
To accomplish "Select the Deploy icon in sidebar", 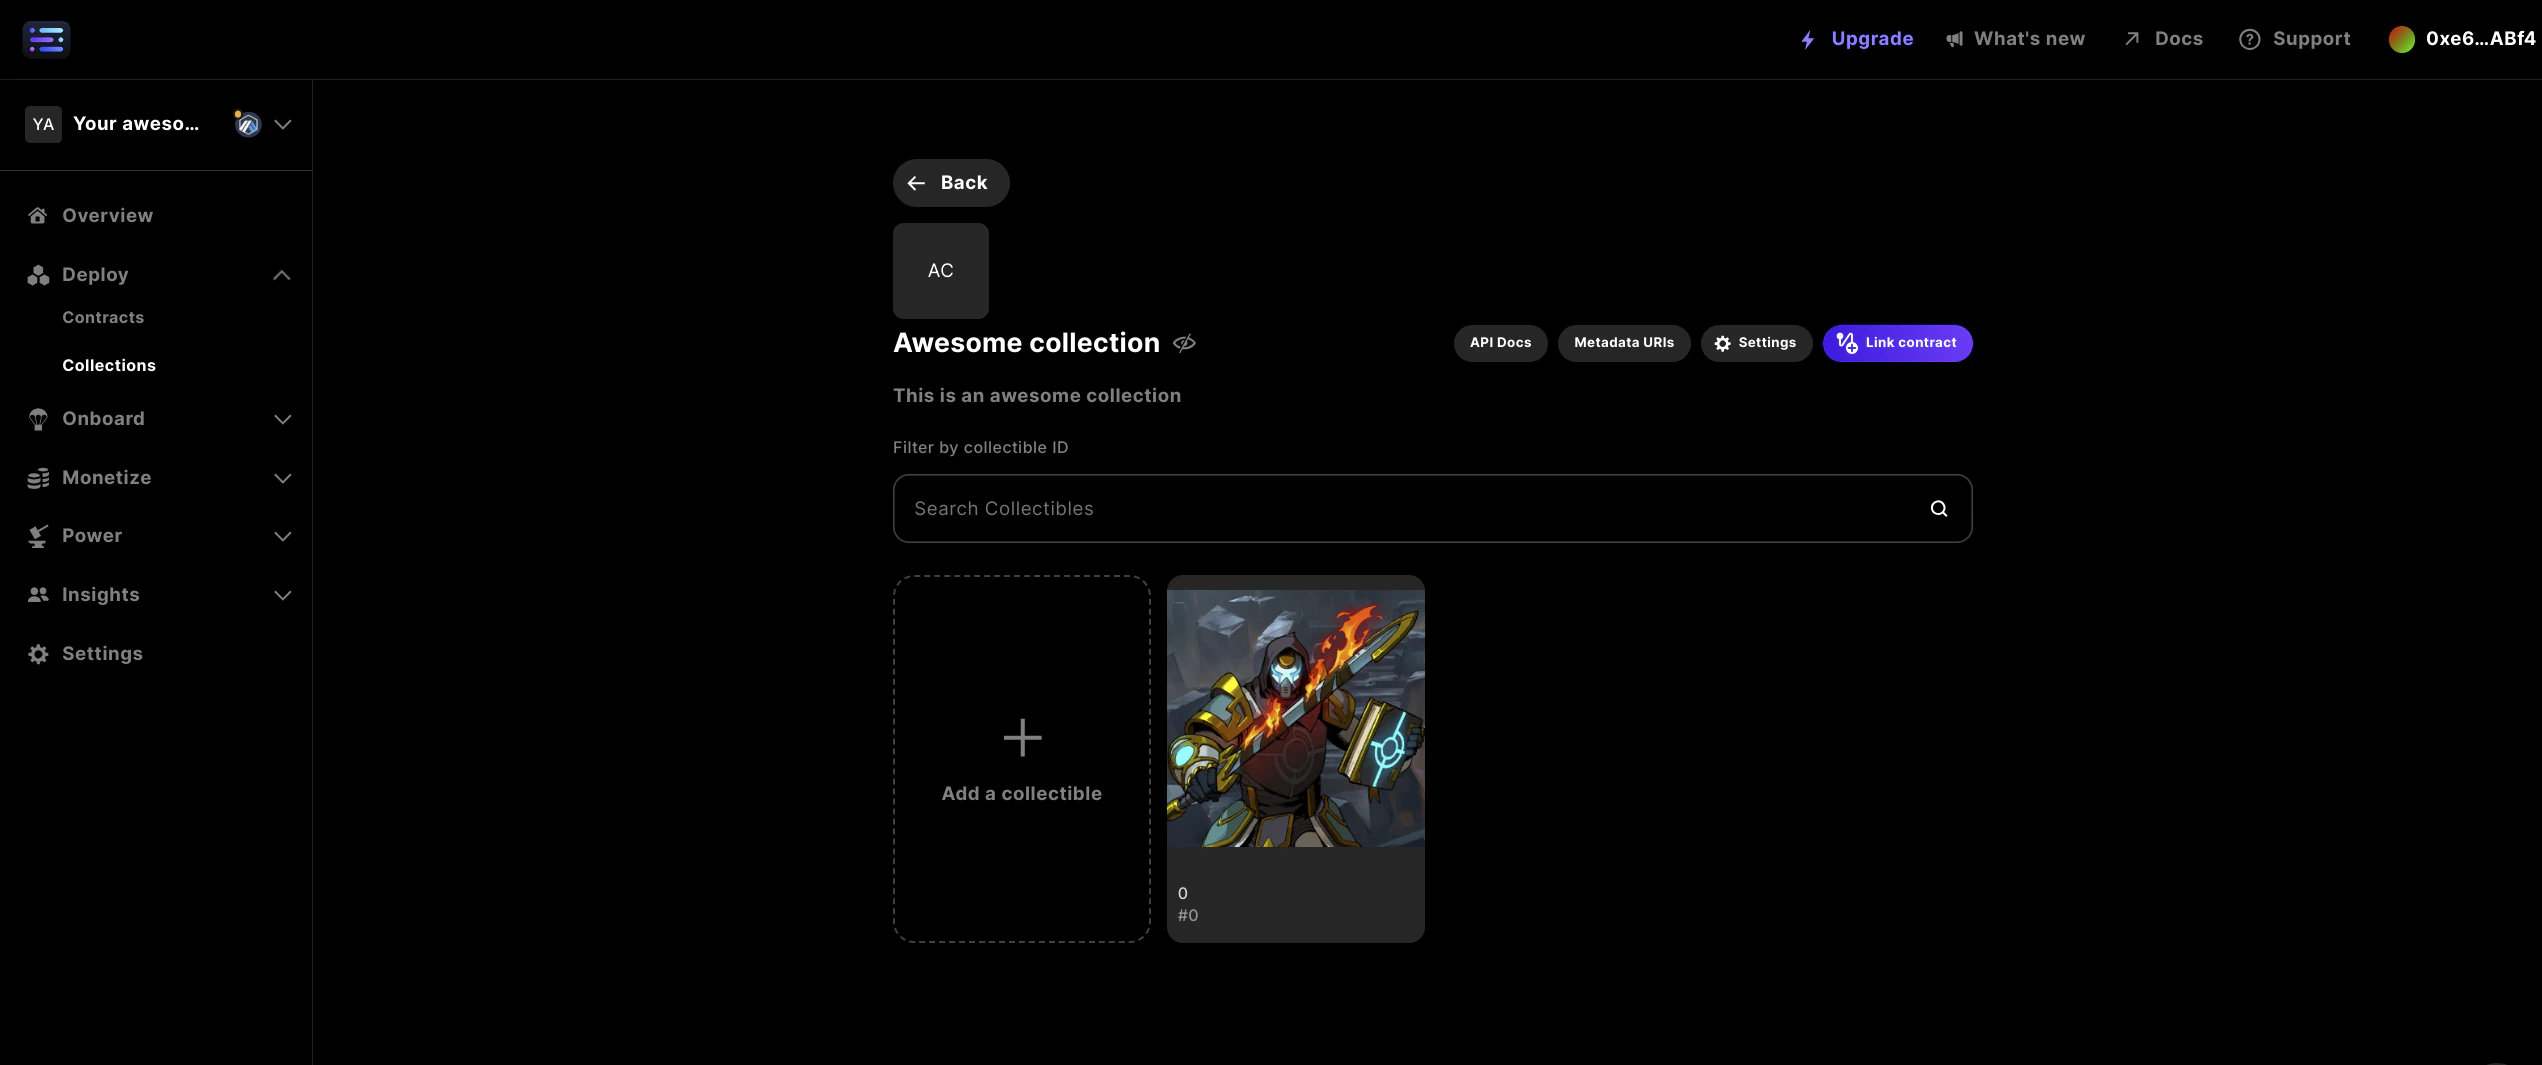I will [37, 275].
